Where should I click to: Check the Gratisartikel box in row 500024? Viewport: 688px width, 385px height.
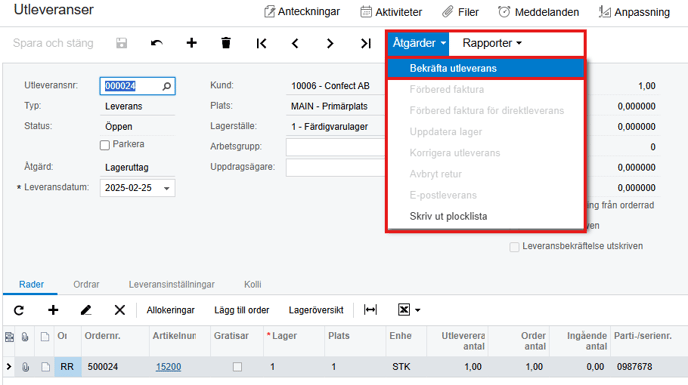tap(237, 367)
